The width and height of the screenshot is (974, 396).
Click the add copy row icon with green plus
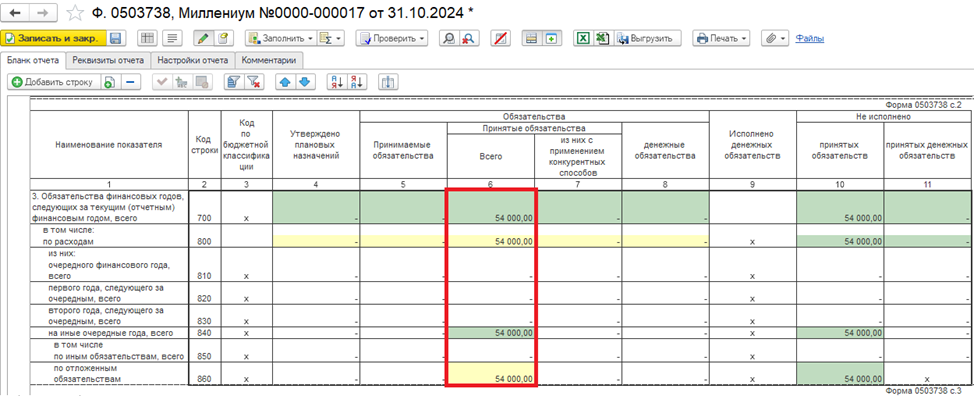(x=109, y=82)
